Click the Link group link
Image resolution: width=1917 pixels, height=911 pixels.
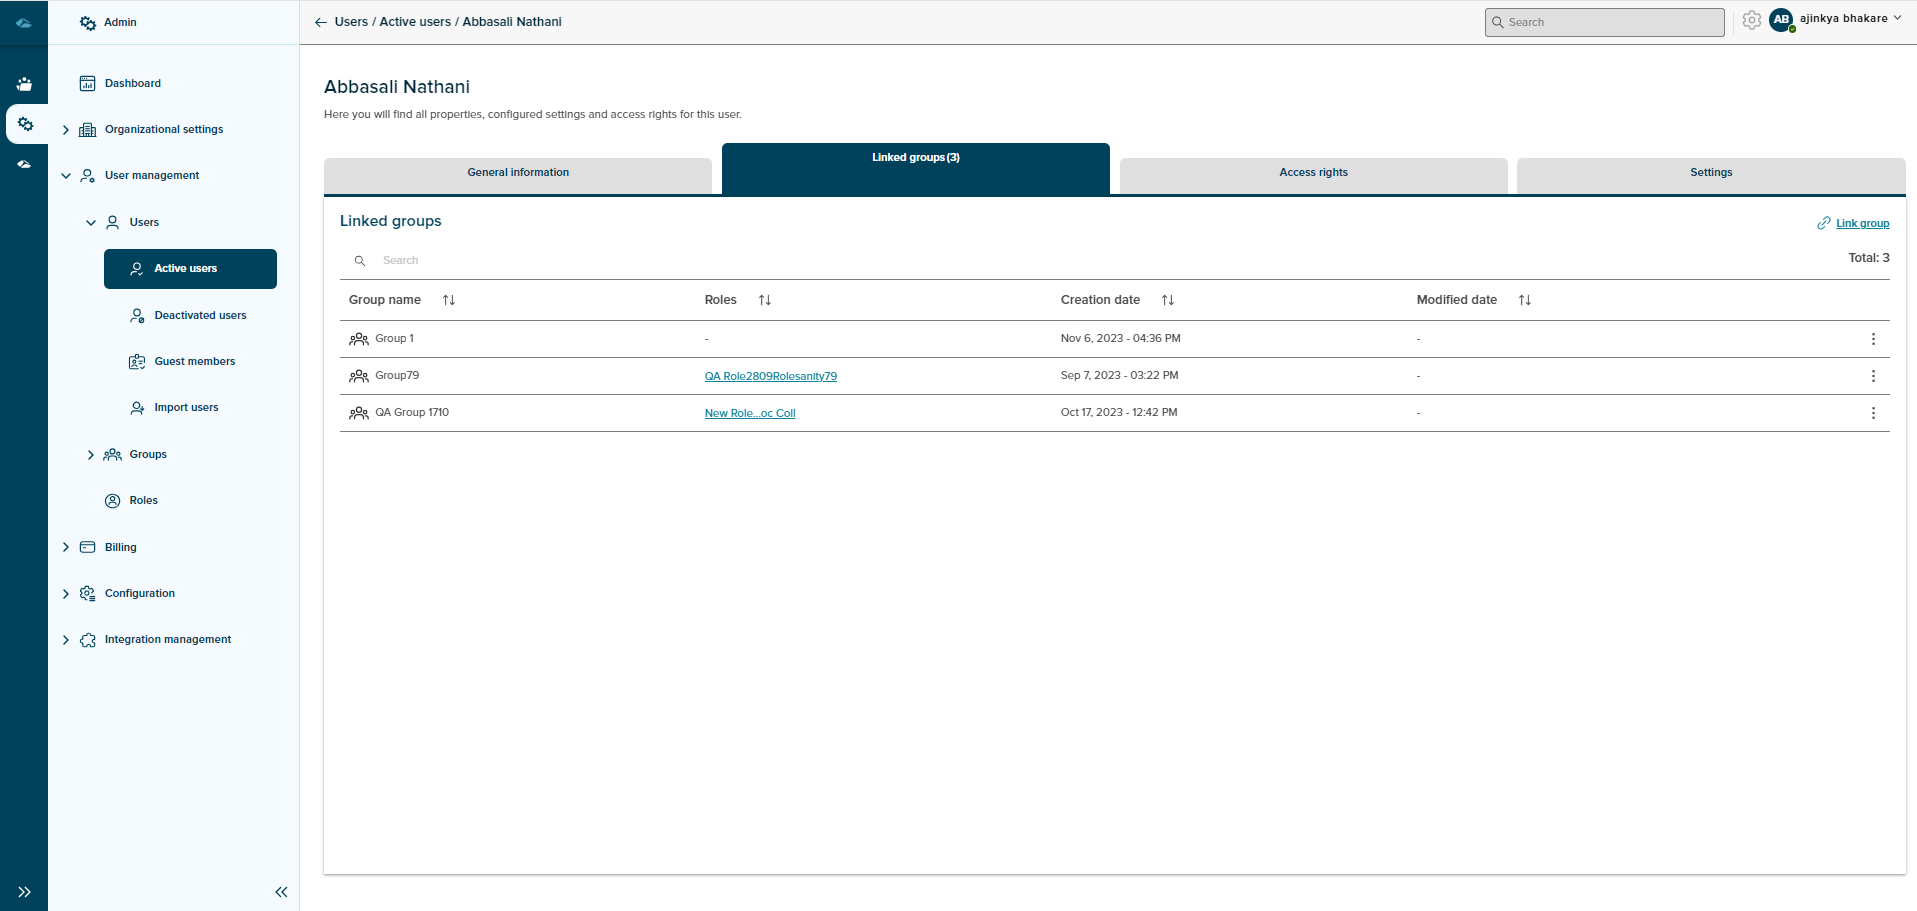point(1862,223)
